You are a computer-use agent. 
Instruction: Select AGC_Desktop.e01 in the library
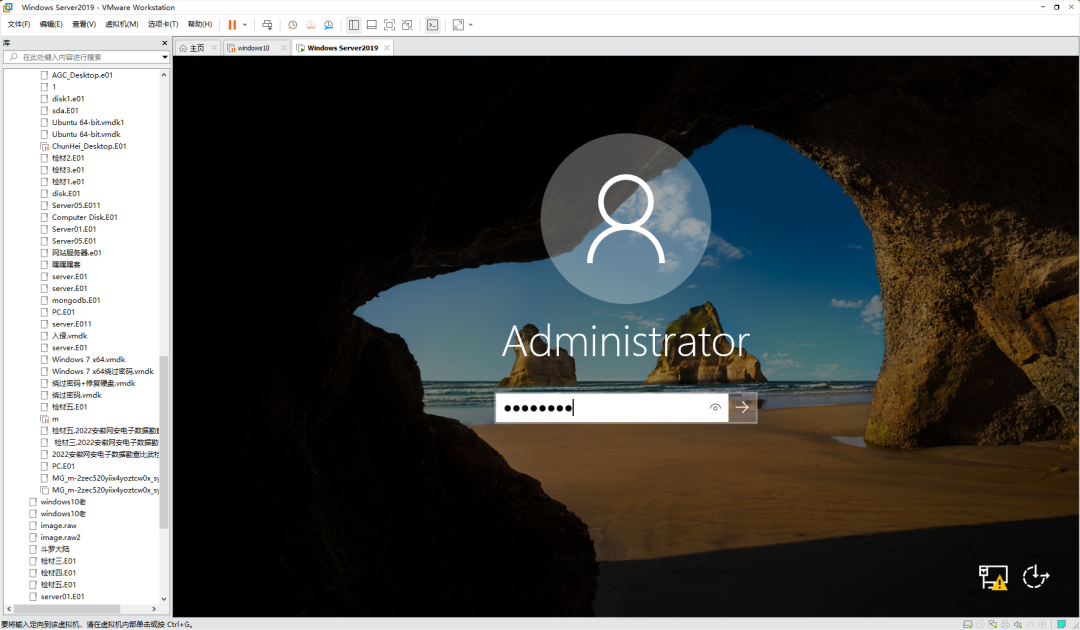[82, 75]
